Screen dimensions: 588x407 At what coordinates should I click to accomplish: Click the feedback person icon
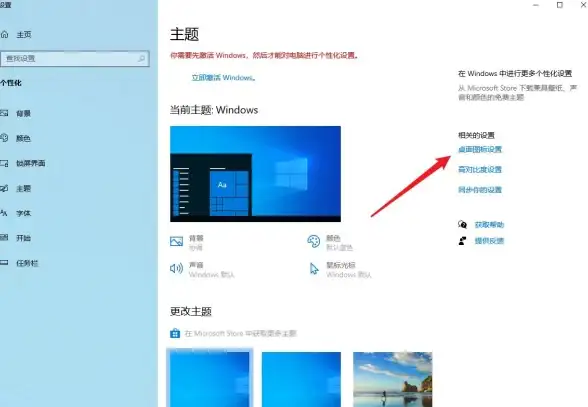click(x=462, y=241)
